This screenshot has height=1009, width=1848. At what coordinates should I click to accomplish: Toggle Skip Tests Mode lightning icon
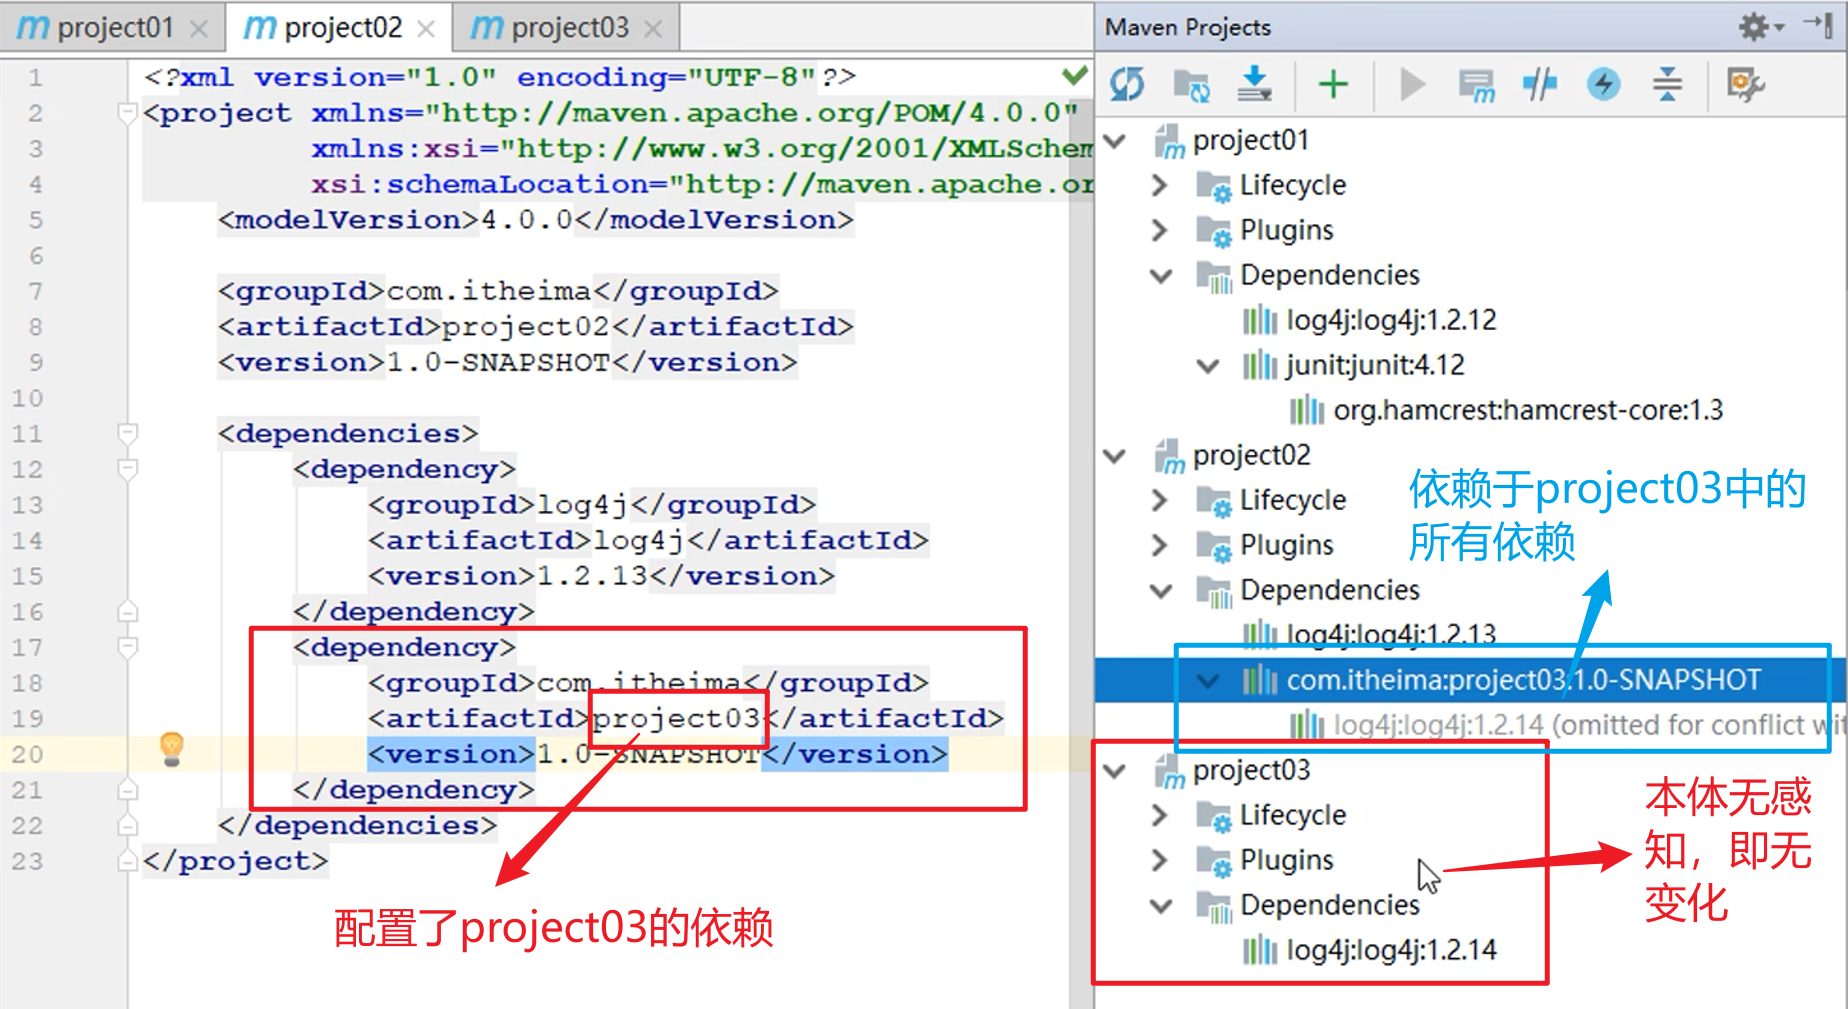tap(1604, 84)
